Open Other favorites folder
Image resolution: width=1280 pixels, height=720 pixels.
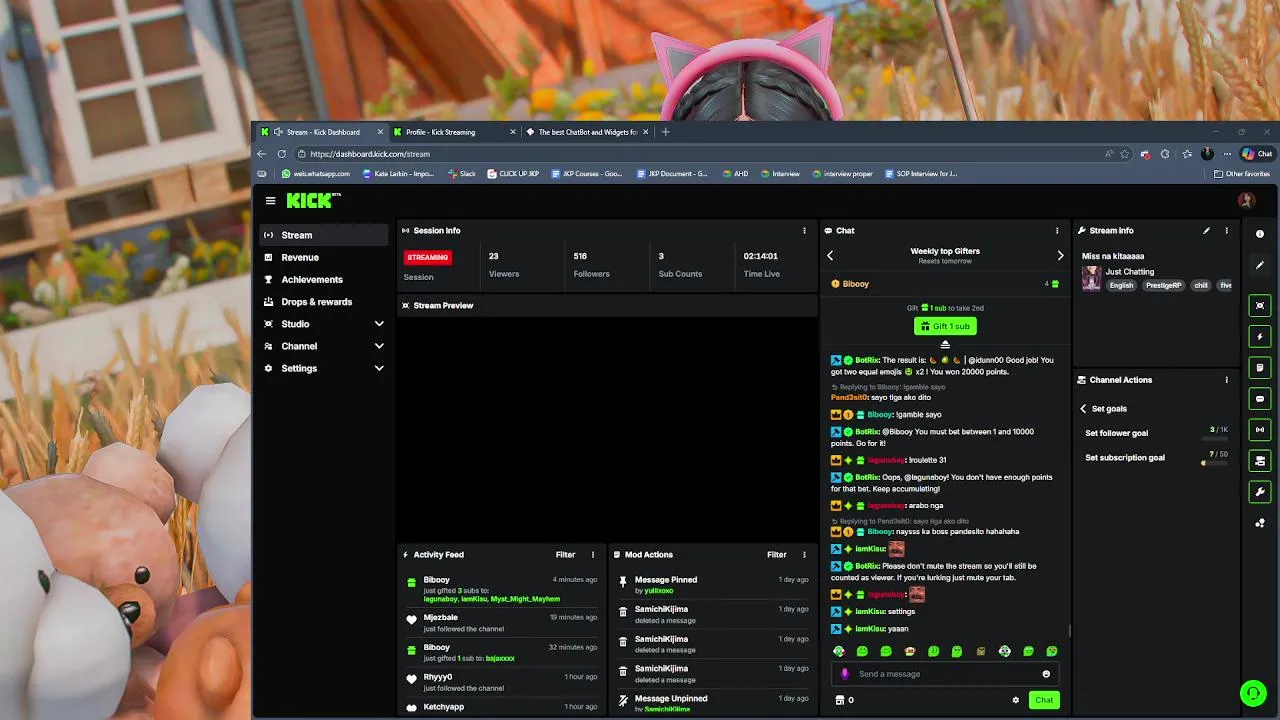click(x=1242, y=174)
